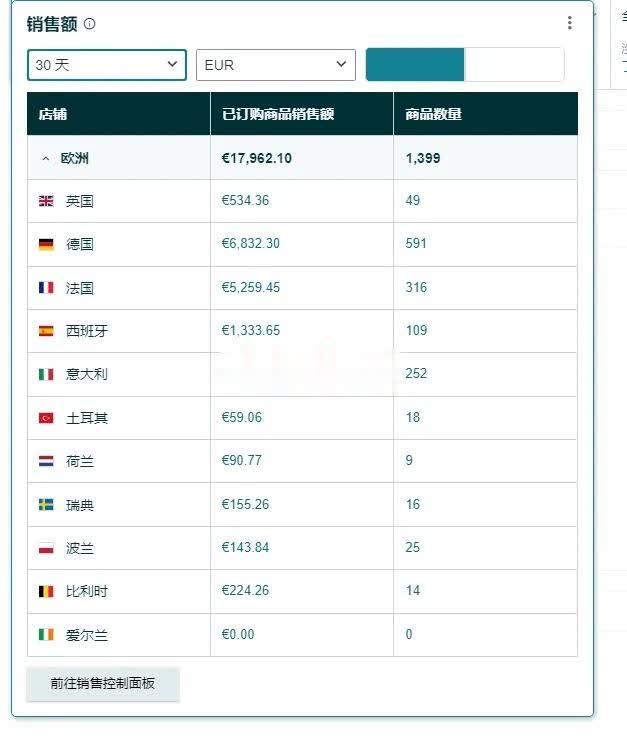Collapse the 欧洲 region row
Viewport: 627px width, 740px height.
tap(46, 159)
